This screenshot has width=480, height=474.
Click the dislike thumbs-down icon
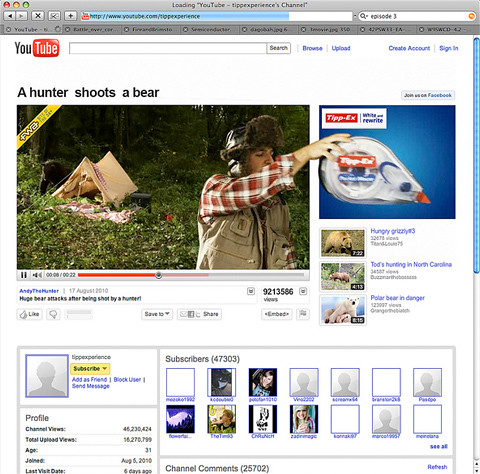click(53, 314)
